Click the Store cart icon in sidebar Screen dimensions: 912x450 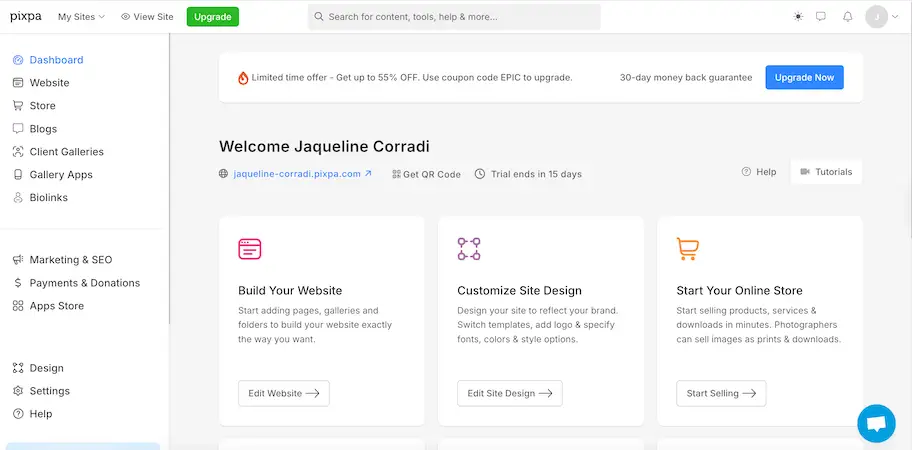coord(18,106)
